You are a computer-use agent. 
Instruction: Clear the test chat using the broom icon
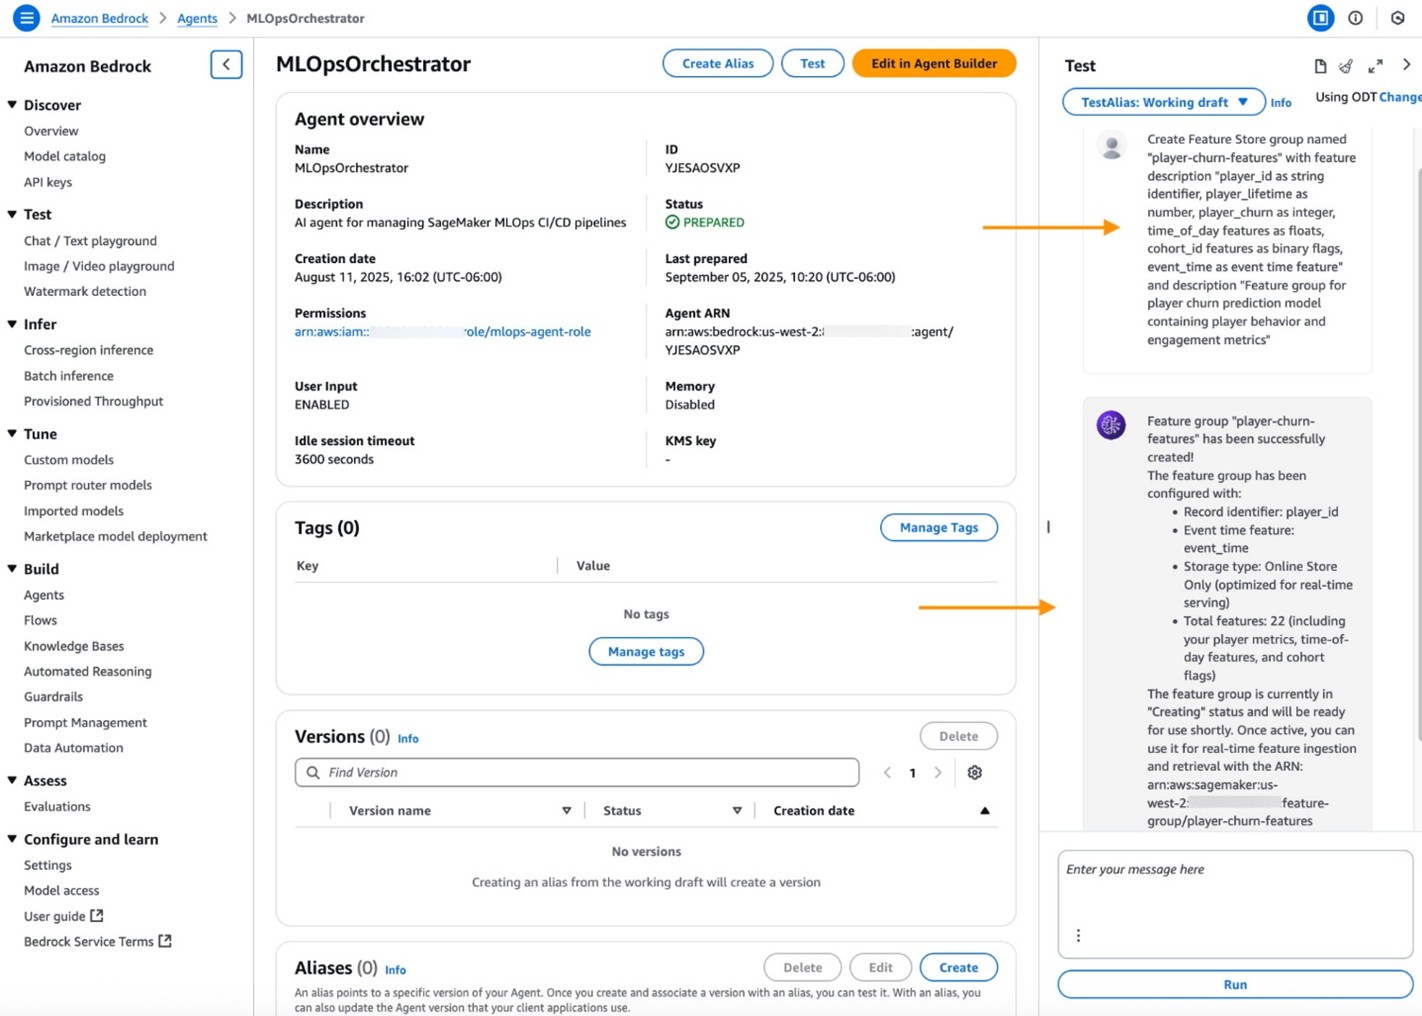(1345, 66)
